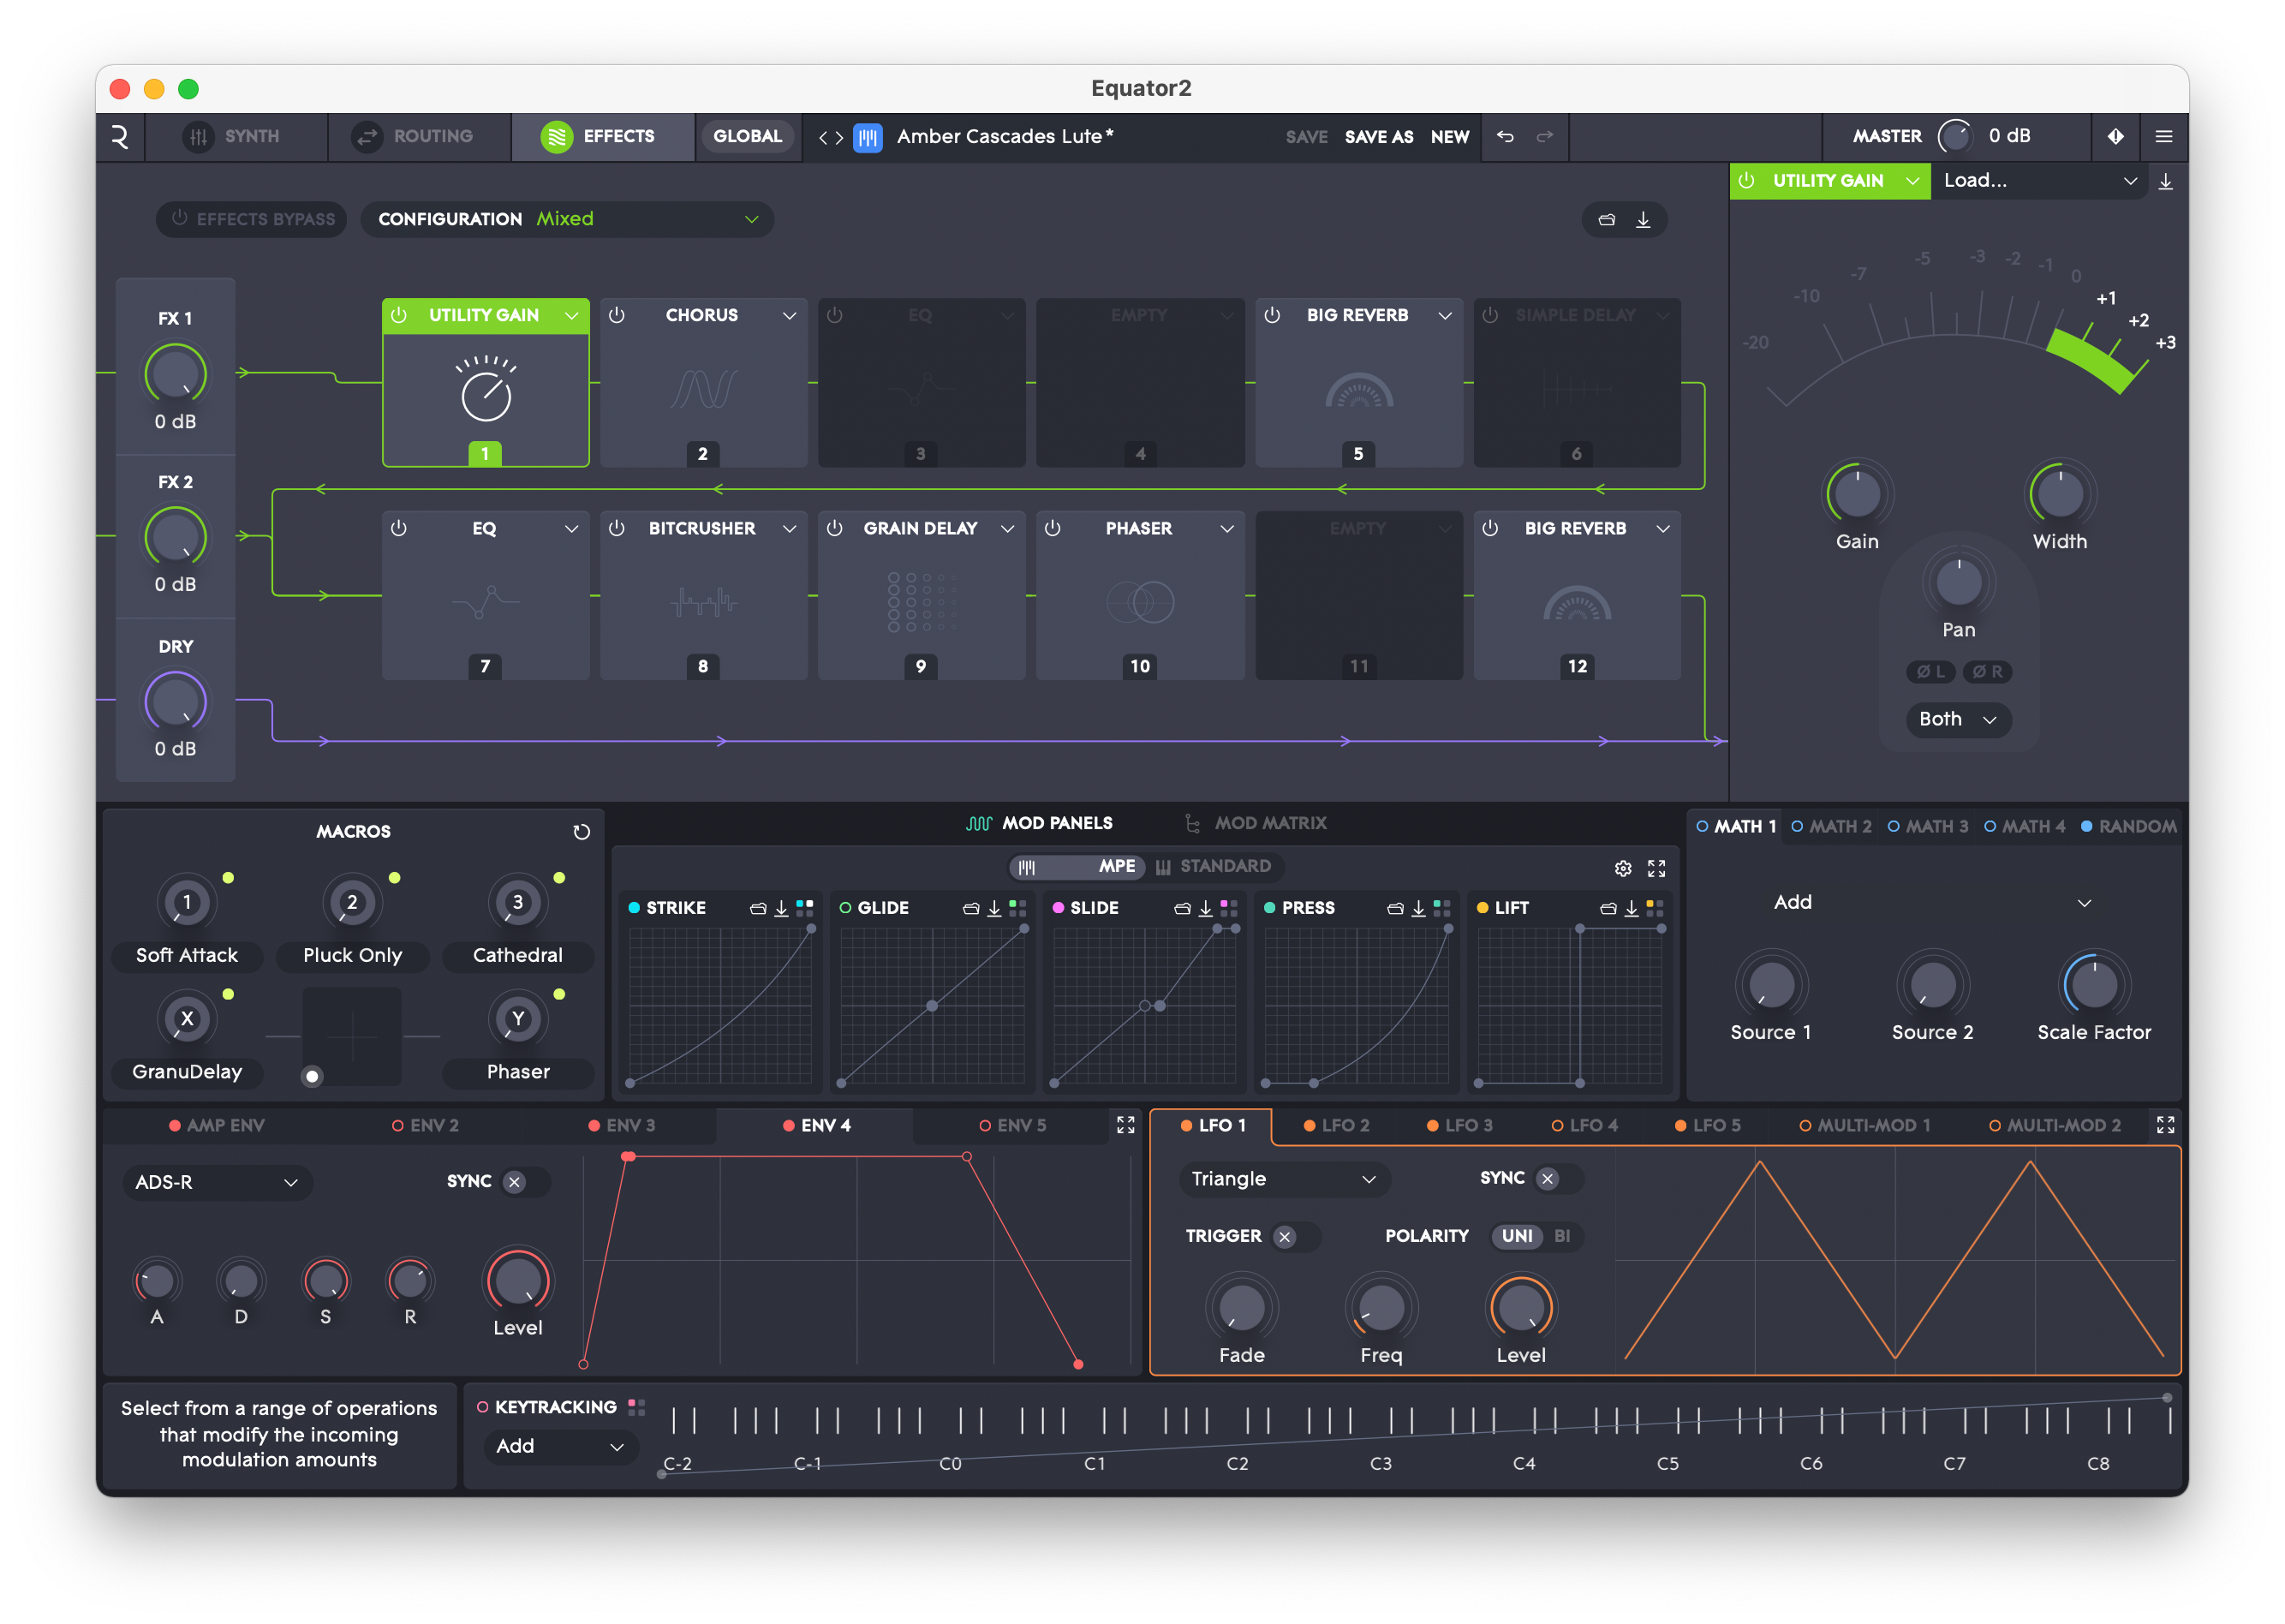Click the New preset button

pyautogui.click(x=1449, y=137)
